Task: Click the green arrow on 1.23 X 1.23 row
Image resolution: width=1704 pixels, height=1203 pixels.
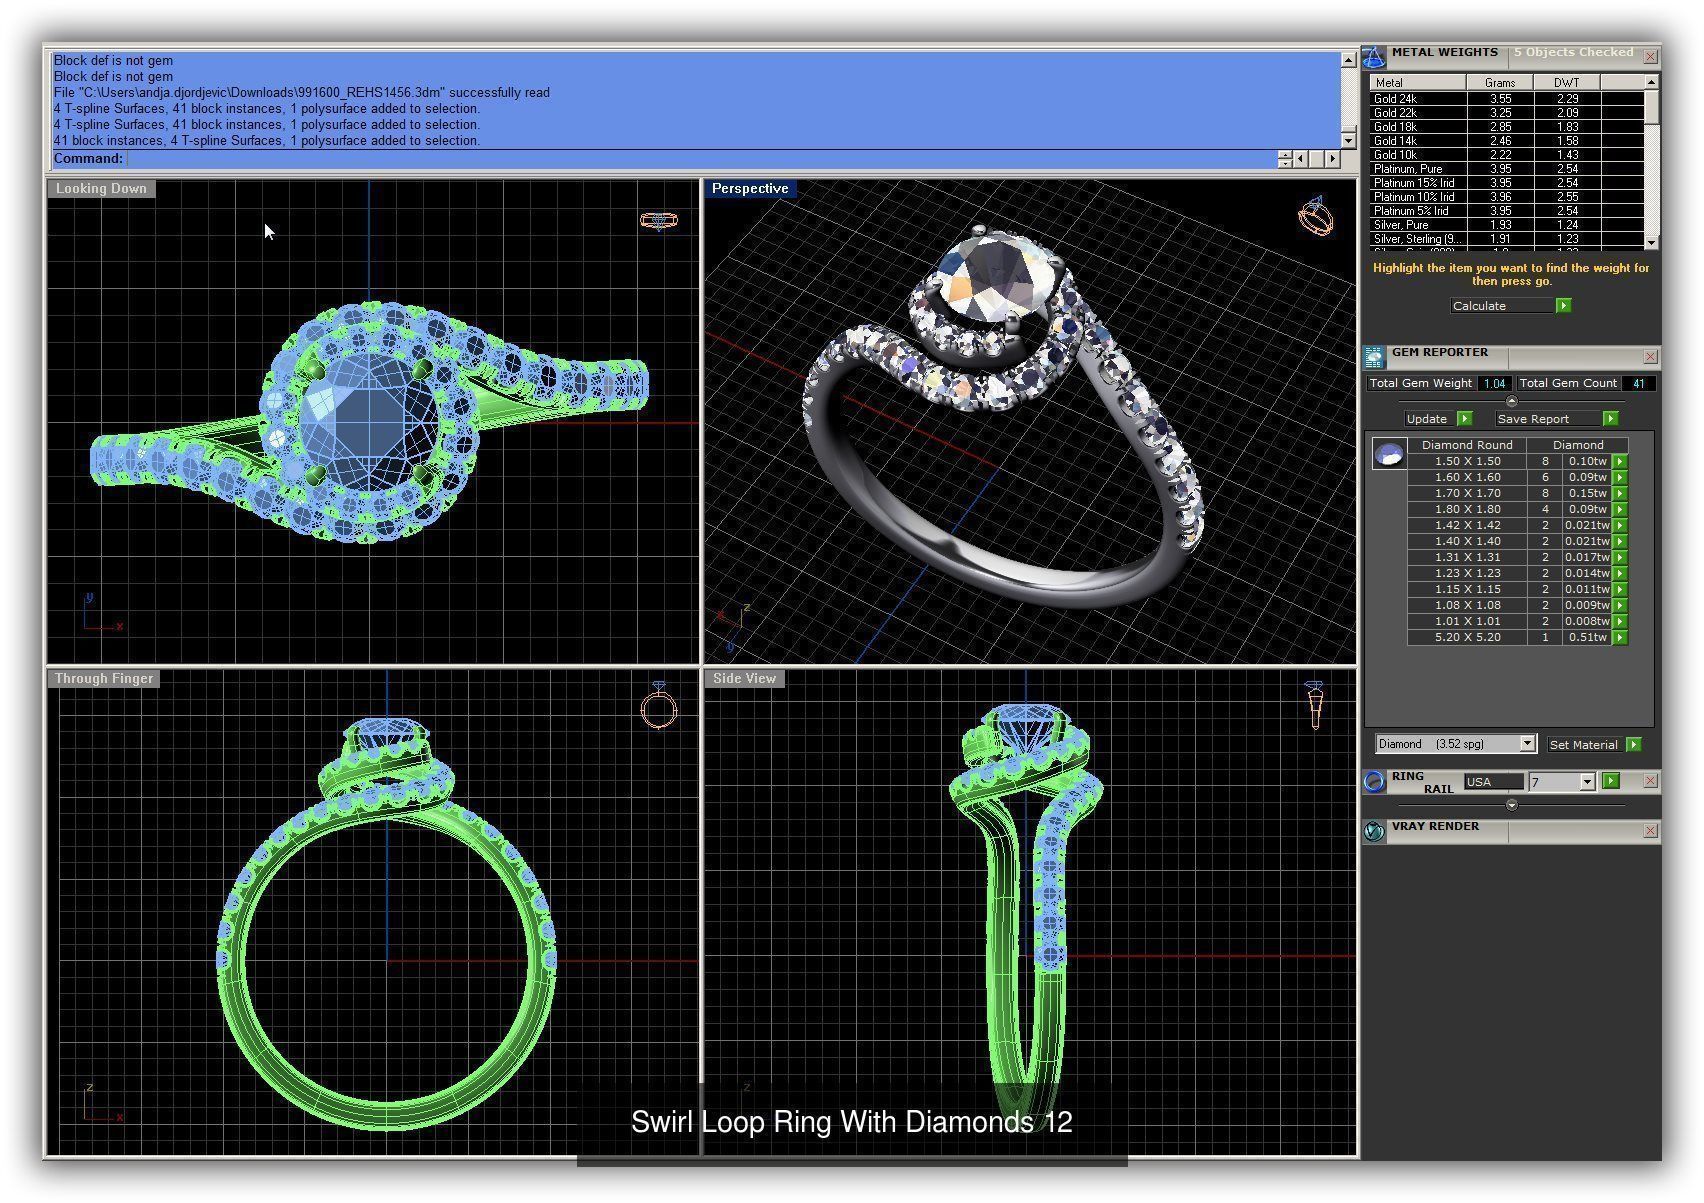Action: click(x=1620, y=574)
